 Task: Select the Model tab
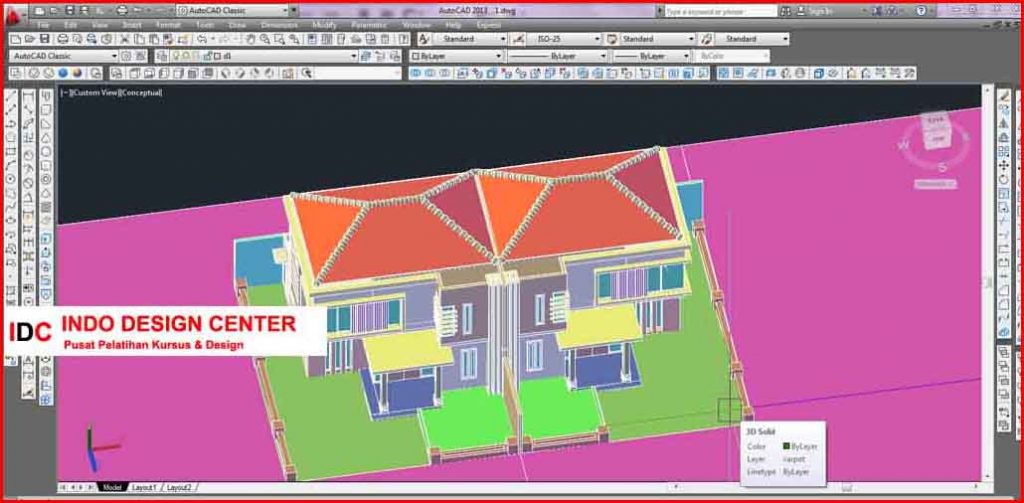pos(112,487)
